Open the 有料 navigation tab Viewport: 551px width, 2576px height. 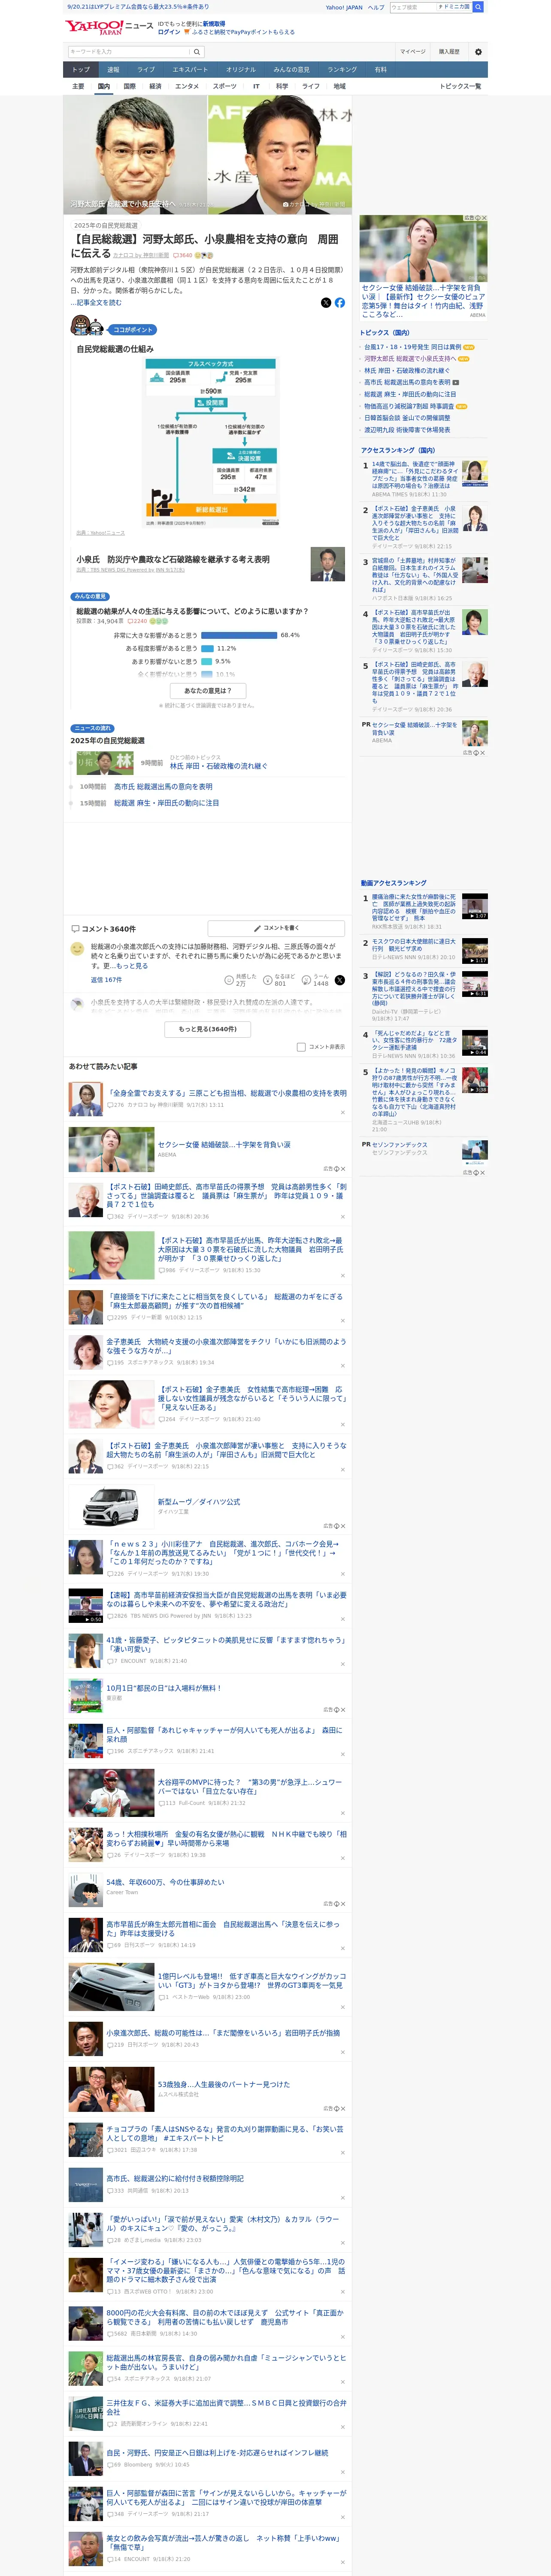(x=380, y=70)
